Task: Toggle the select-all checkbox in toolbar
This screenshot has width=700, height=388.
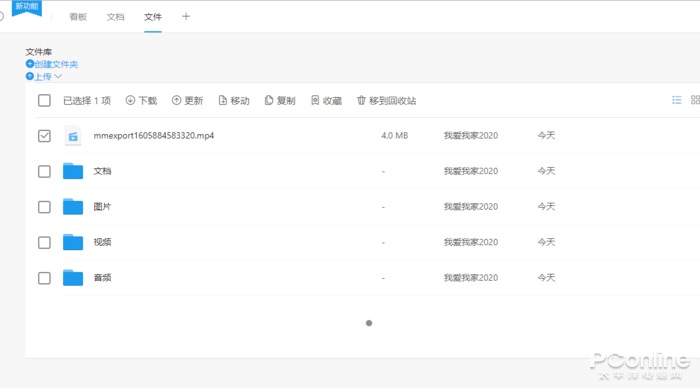Action: pyautogui.click(x=44, y=100)
